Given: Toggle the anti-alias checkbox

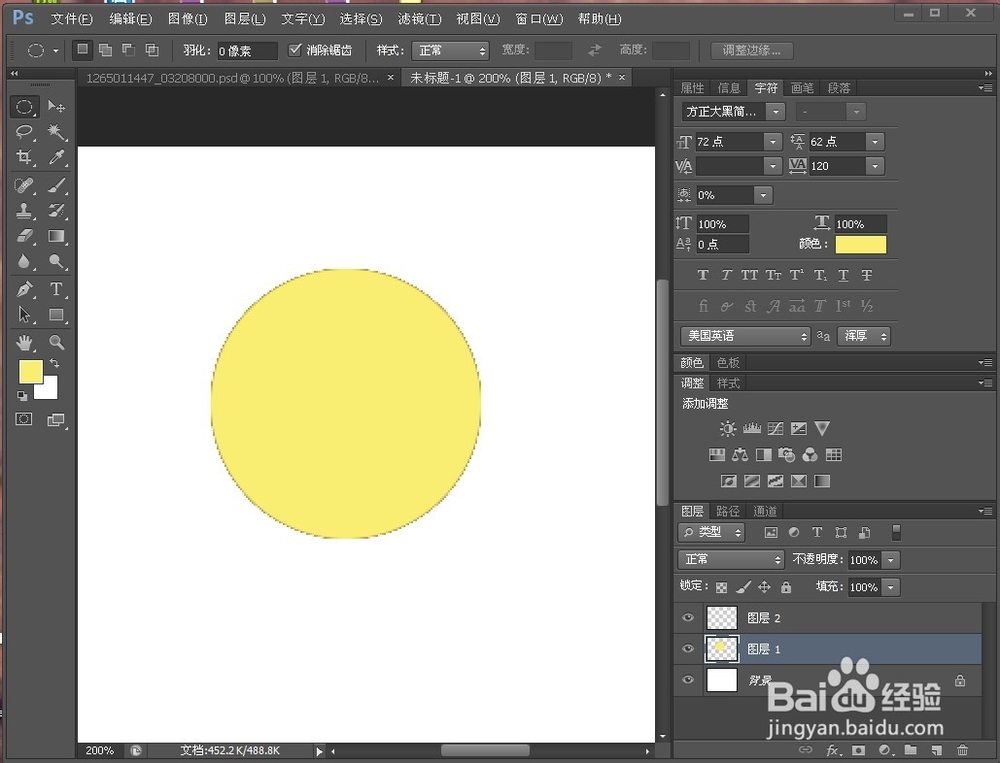Looking at the screenshot, I should (x=295, y=50).
